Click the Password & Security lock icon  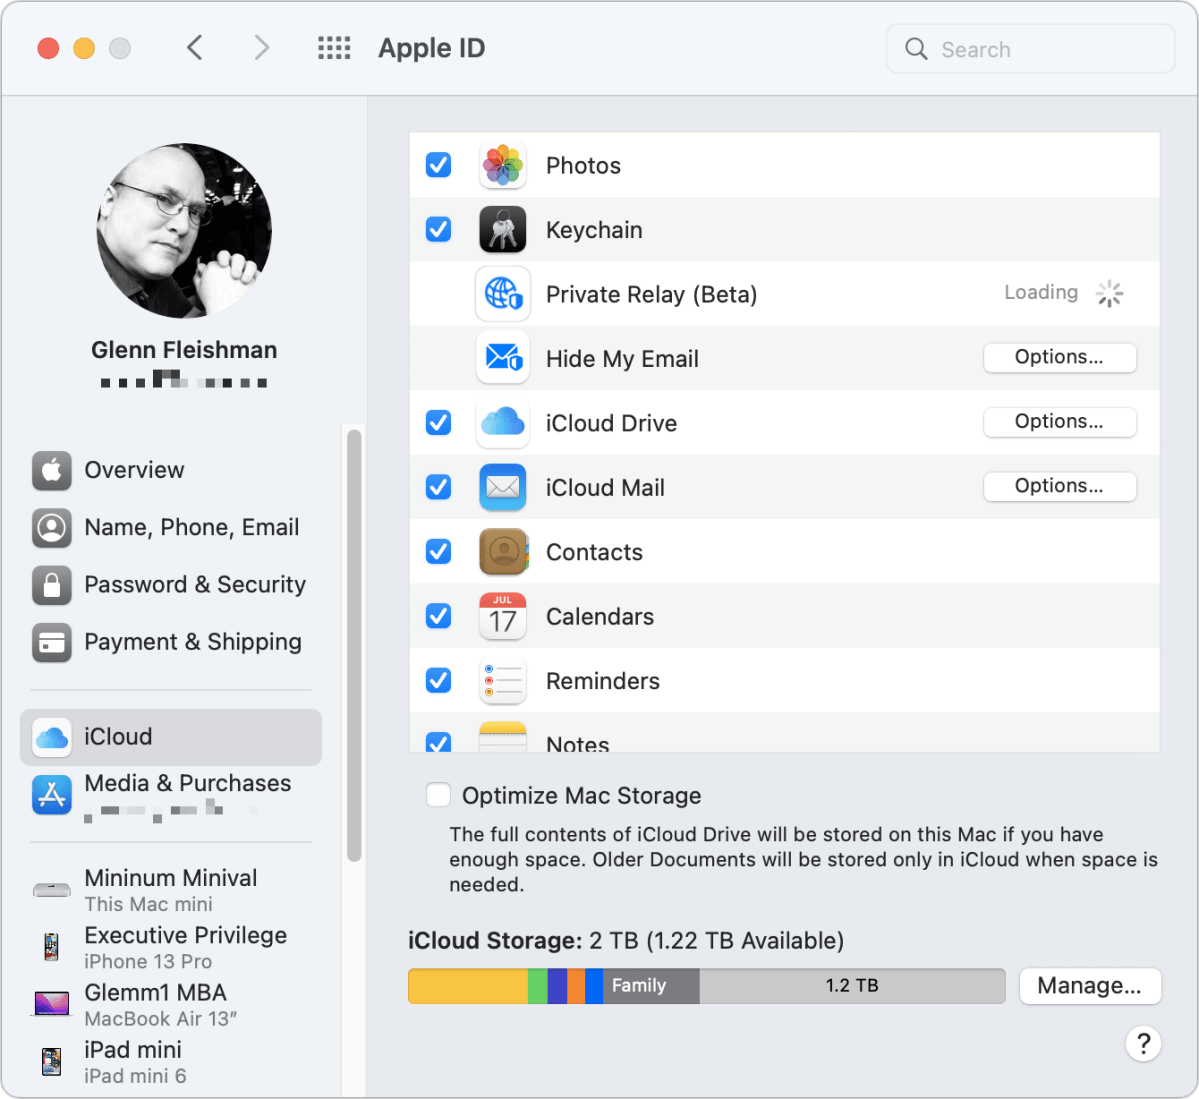tap(52, 585)
